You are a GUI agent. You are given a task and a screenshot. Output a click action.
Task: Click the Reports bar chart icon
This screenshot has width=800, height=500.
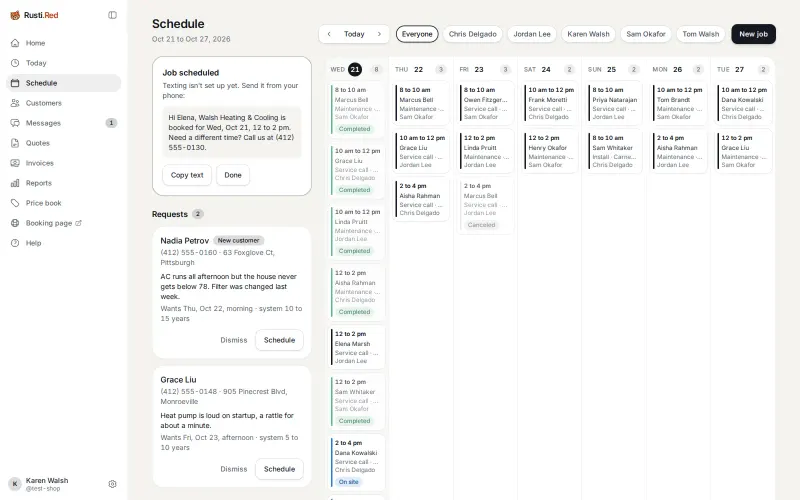(x=15, y=183)
